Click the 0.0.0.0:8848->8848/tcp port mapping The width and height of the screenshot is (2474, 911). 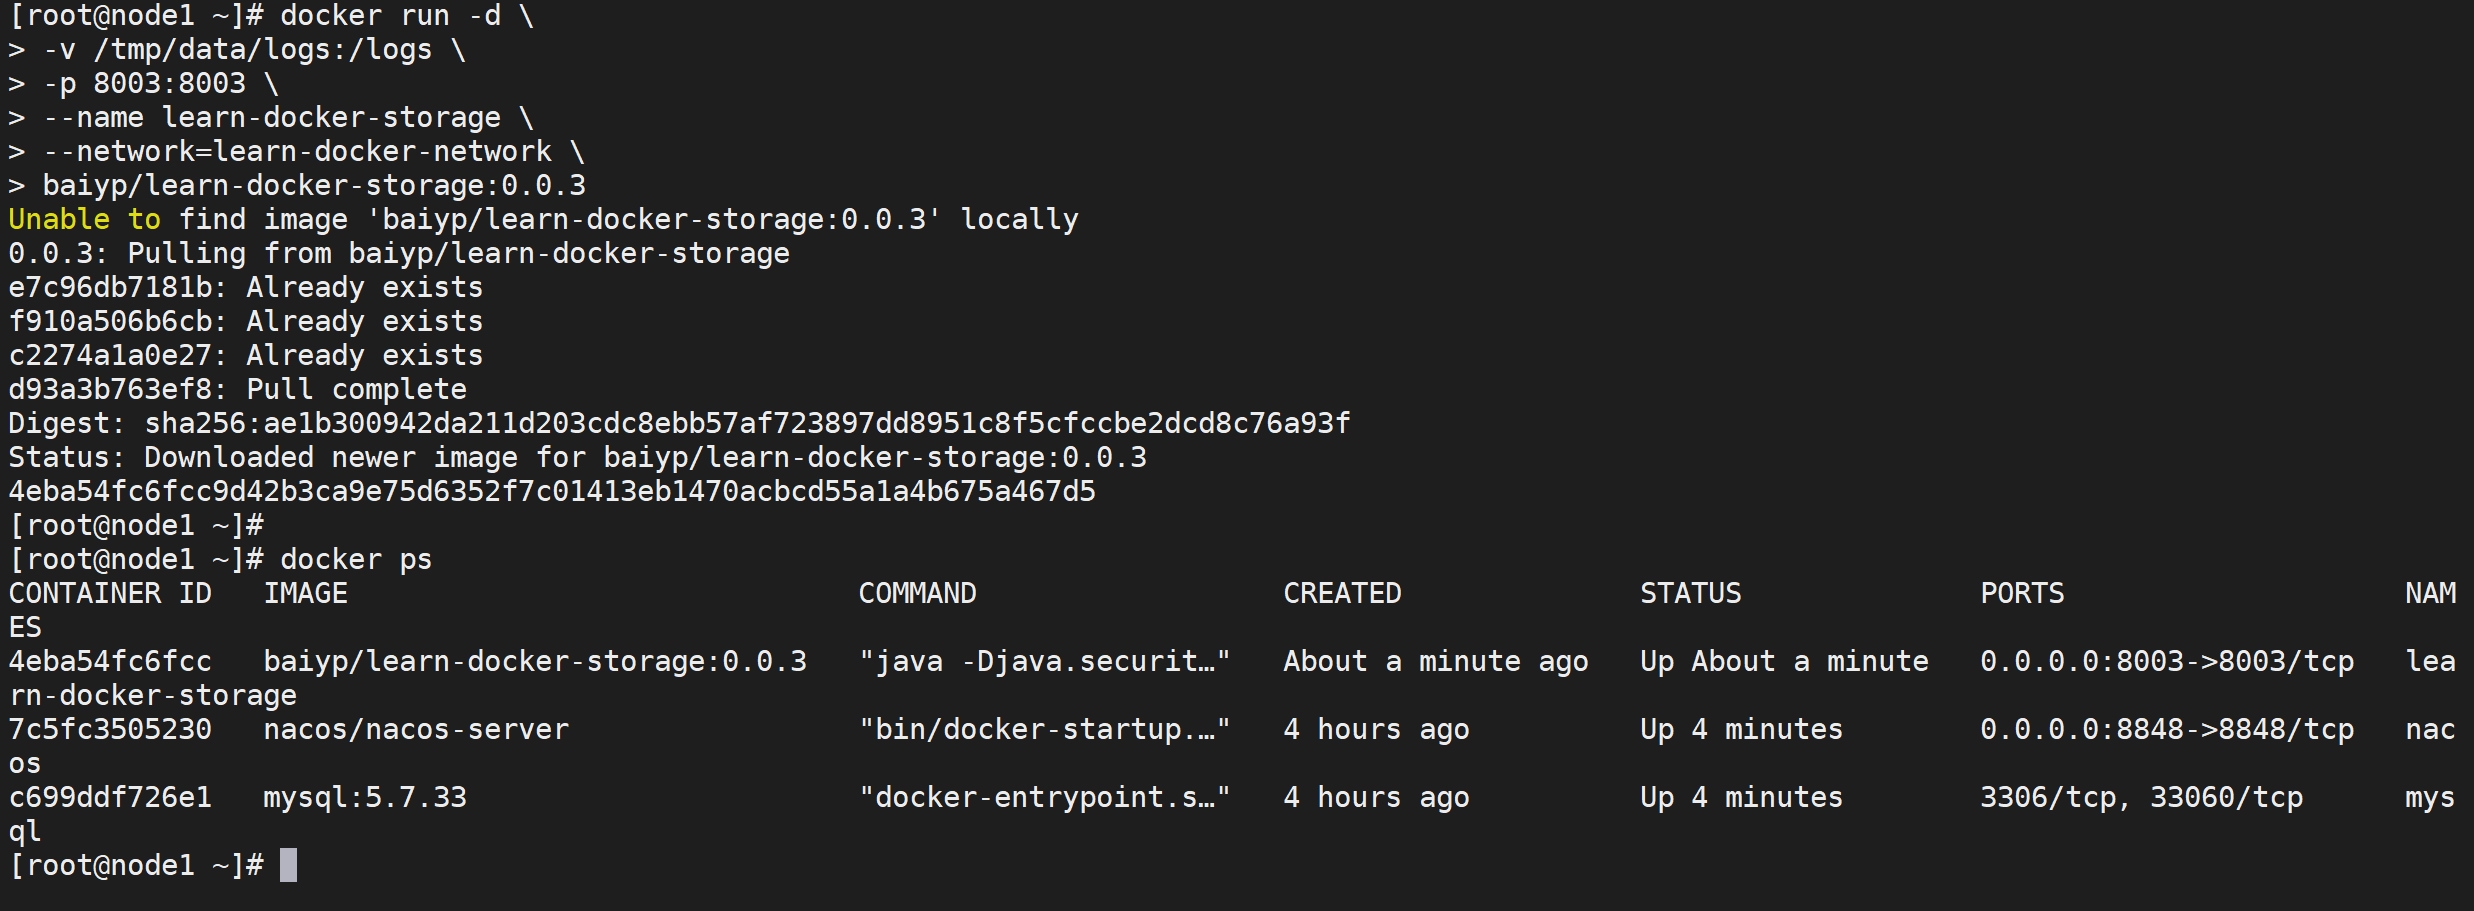tap(2167, 729)
